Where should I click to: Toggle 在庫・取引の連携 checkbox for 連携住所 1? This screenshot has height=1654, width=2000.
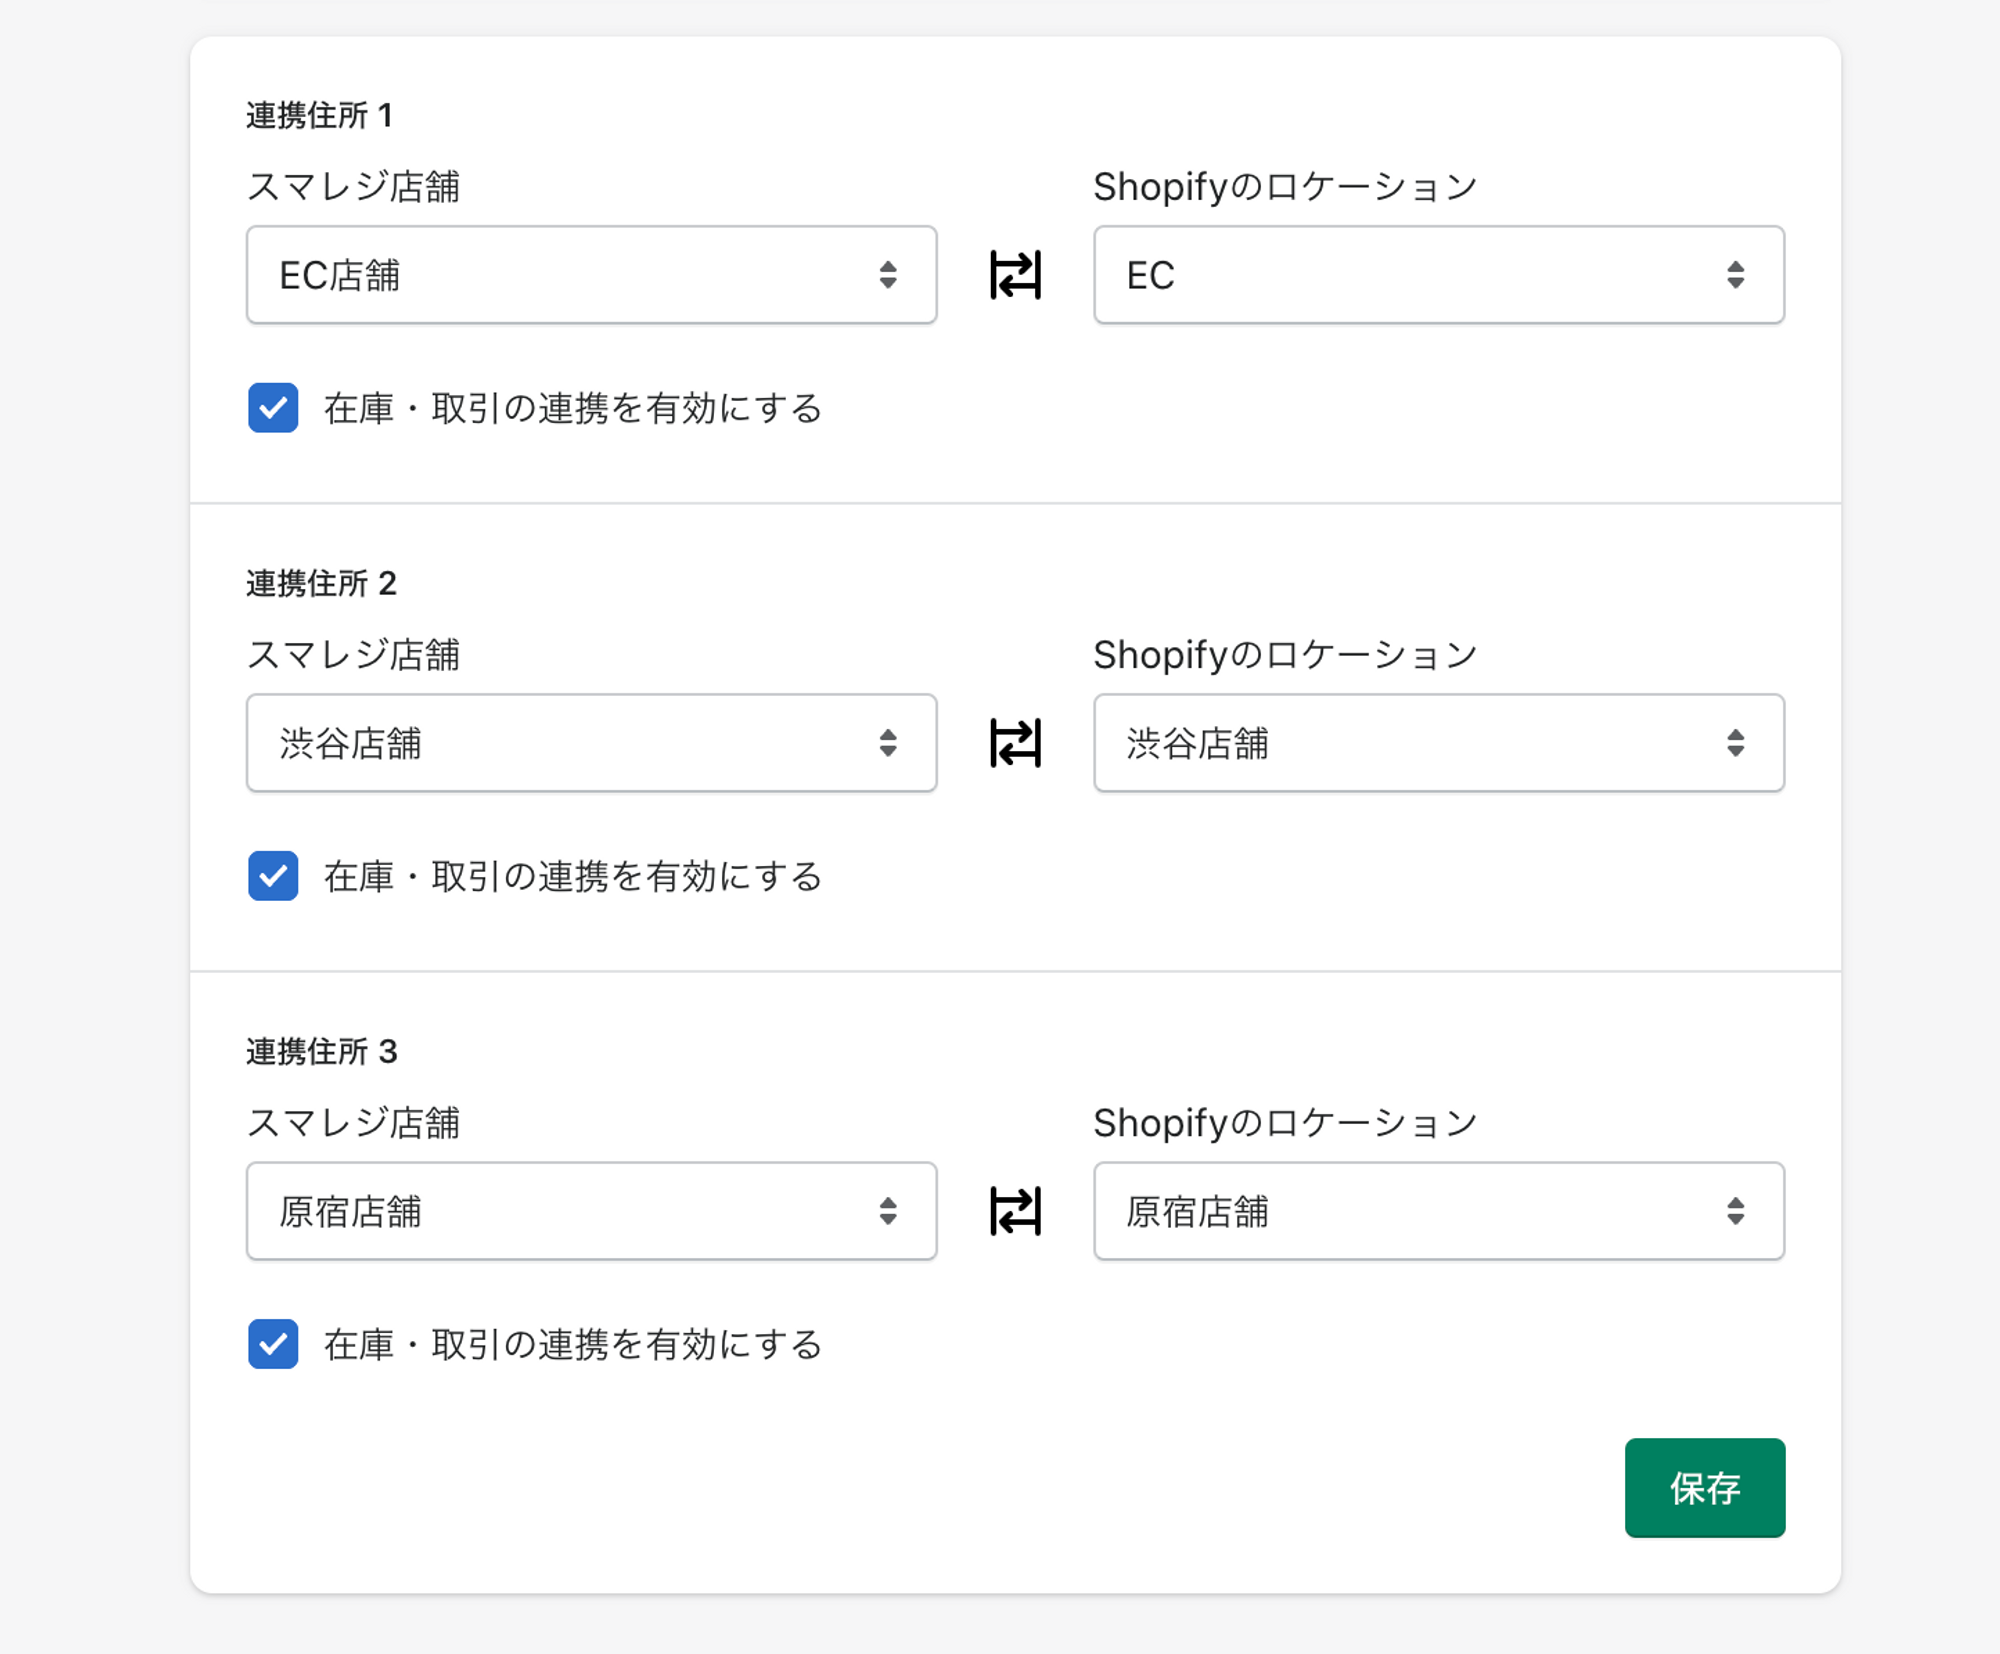tap(273, 408)
